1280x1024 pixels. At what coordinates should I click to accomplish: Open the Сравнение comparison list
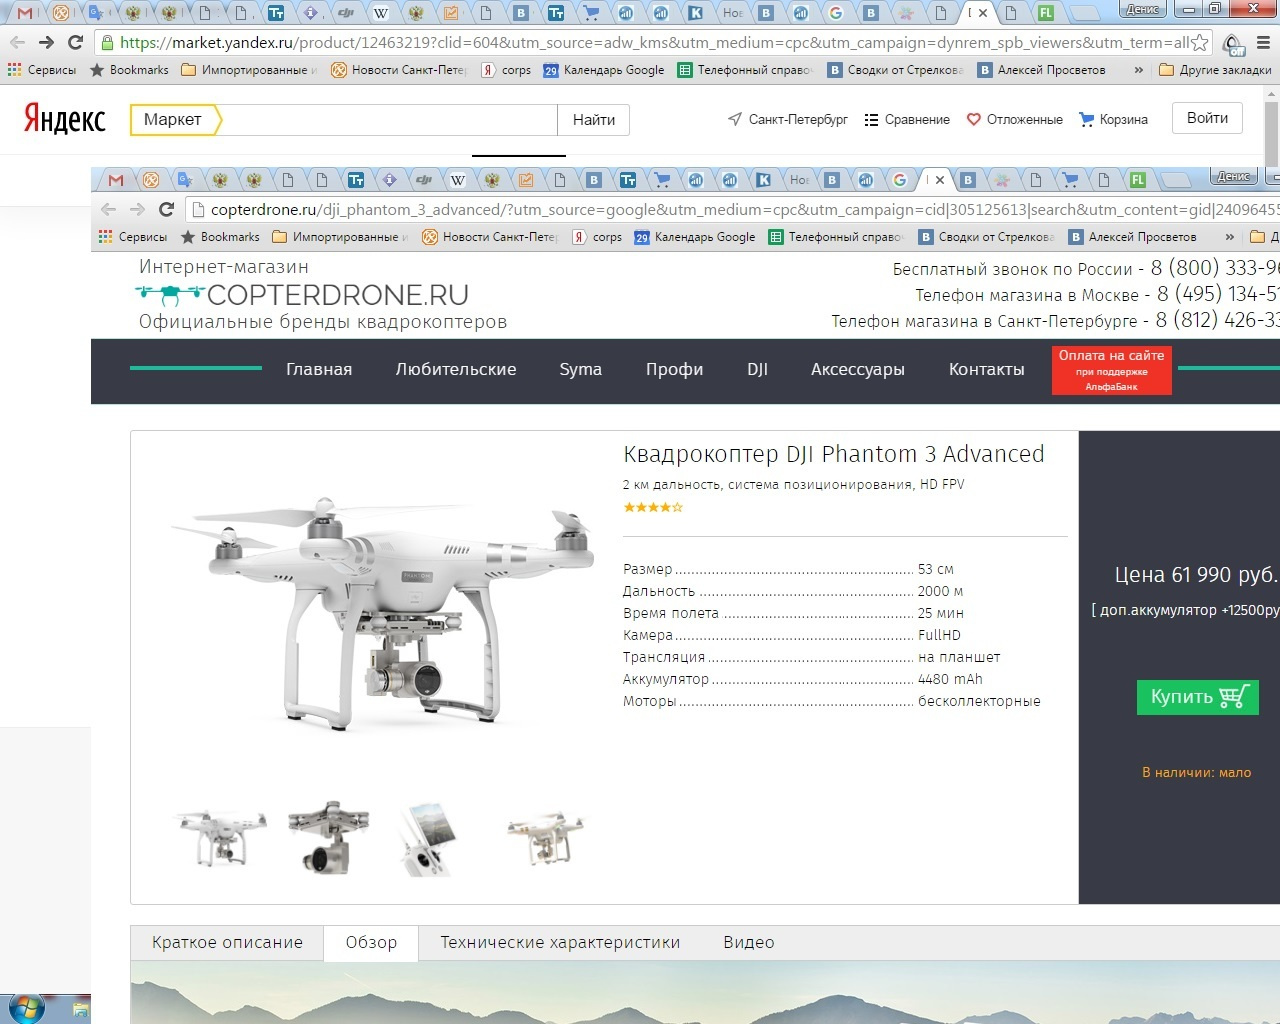[907, 119]
